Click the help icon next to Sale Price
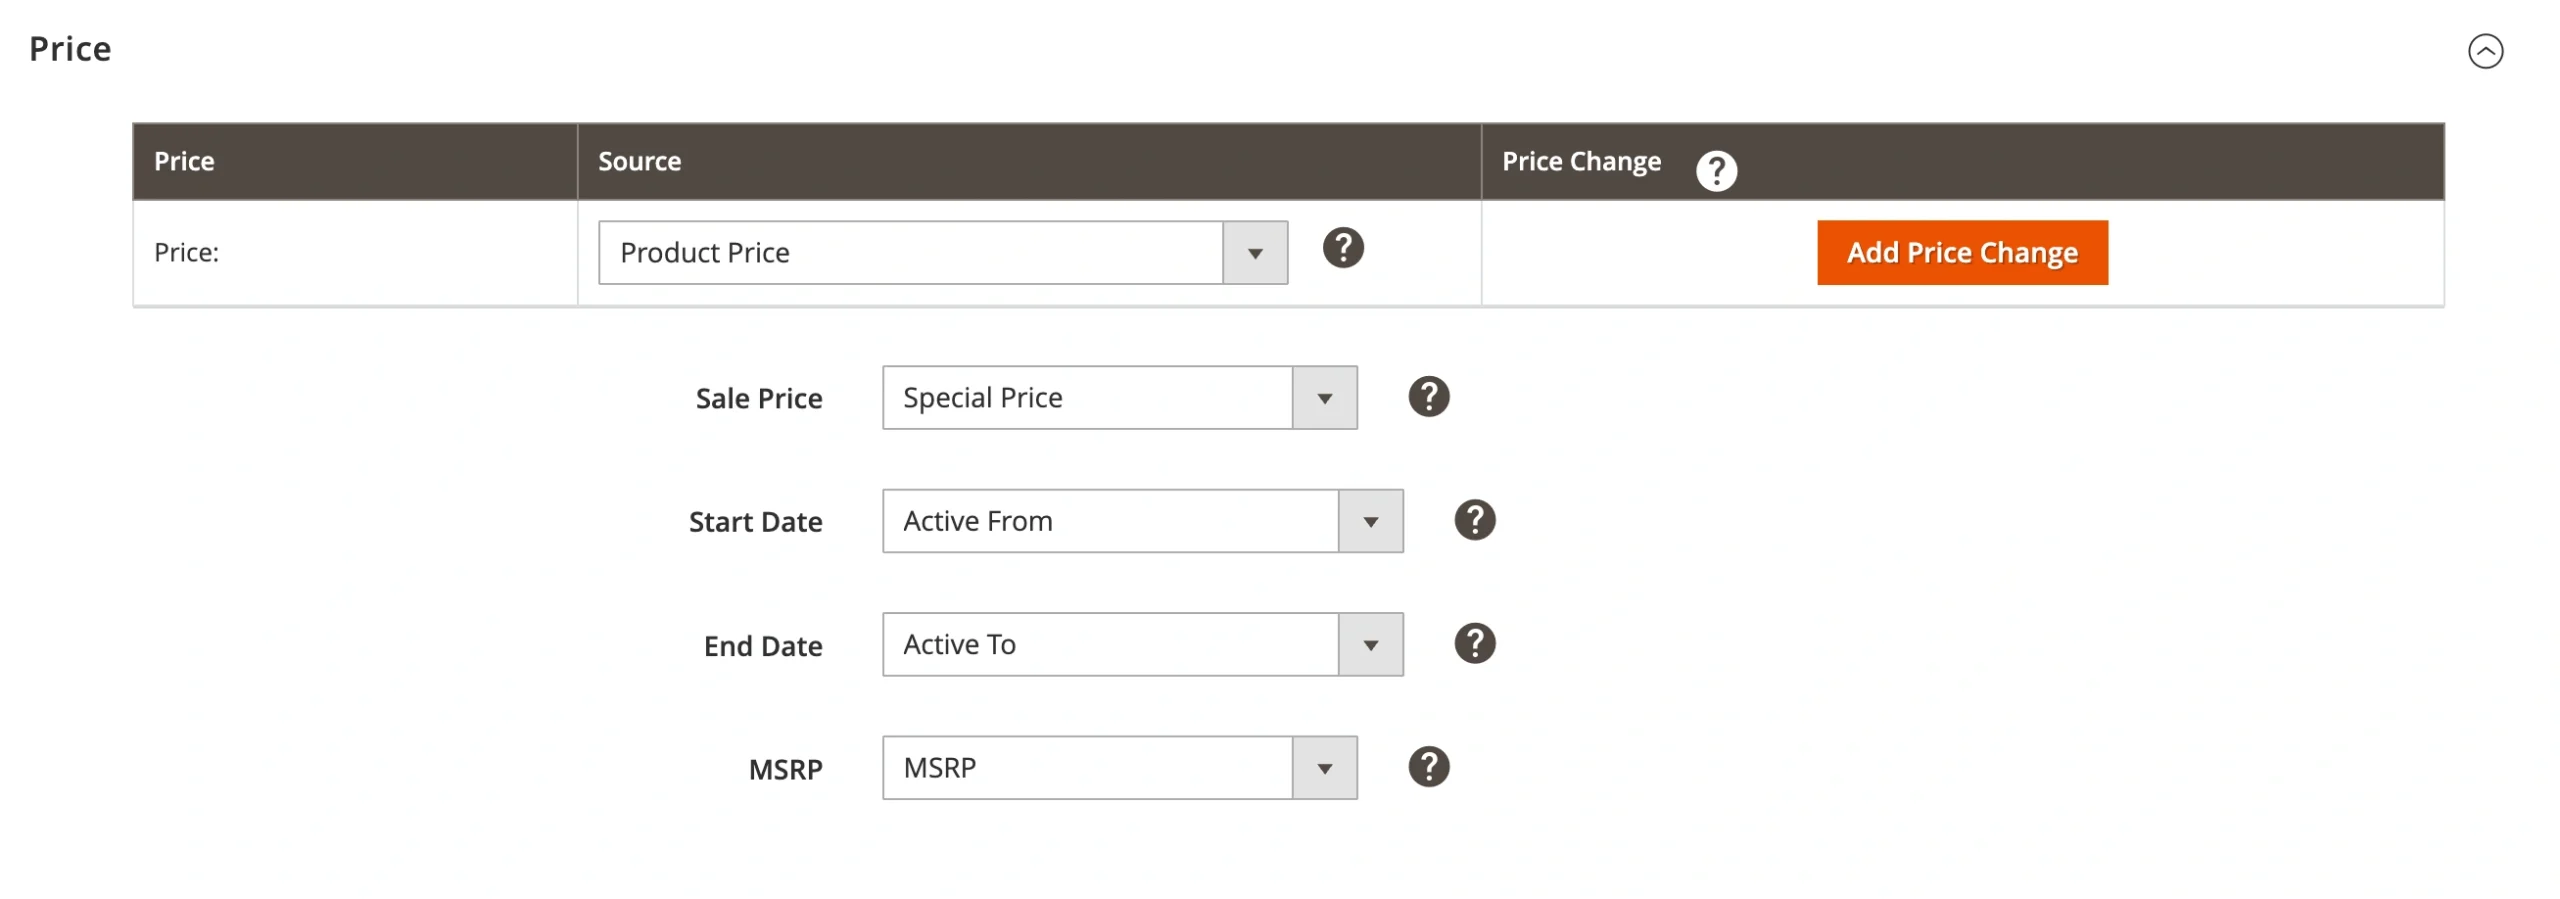Image resolution: width=2560 pixels, height=899 pixels. pos(1428,396)
